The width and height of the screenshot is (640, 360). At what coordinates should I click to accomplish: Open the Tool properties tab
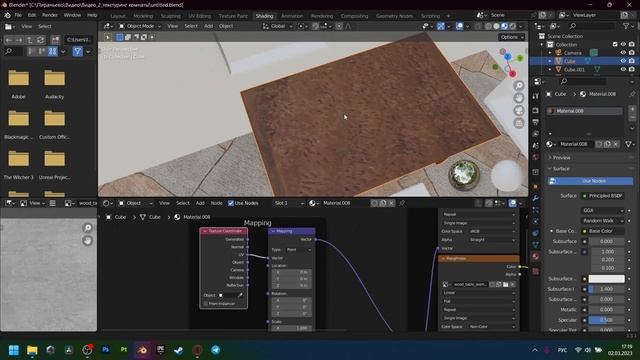536,96
